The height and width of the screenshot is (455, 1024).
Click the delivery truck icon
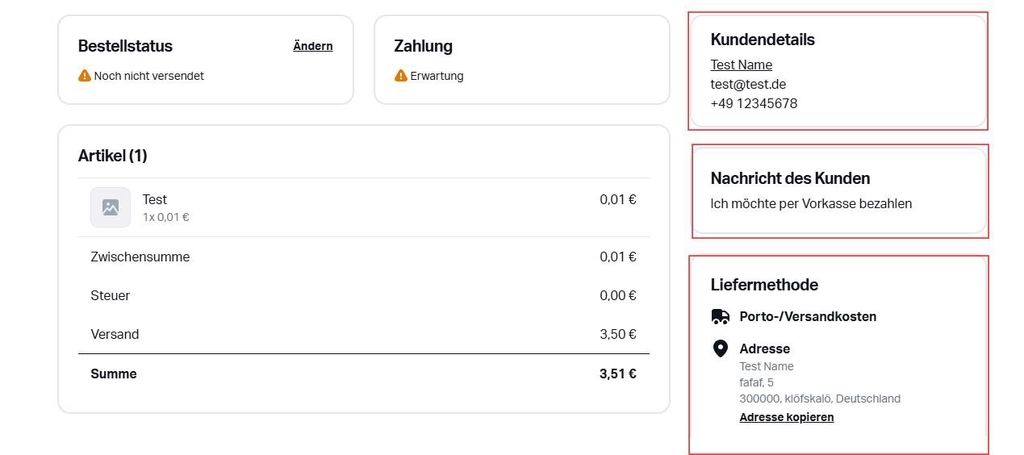pyautogui.click(x=720, y=317)
